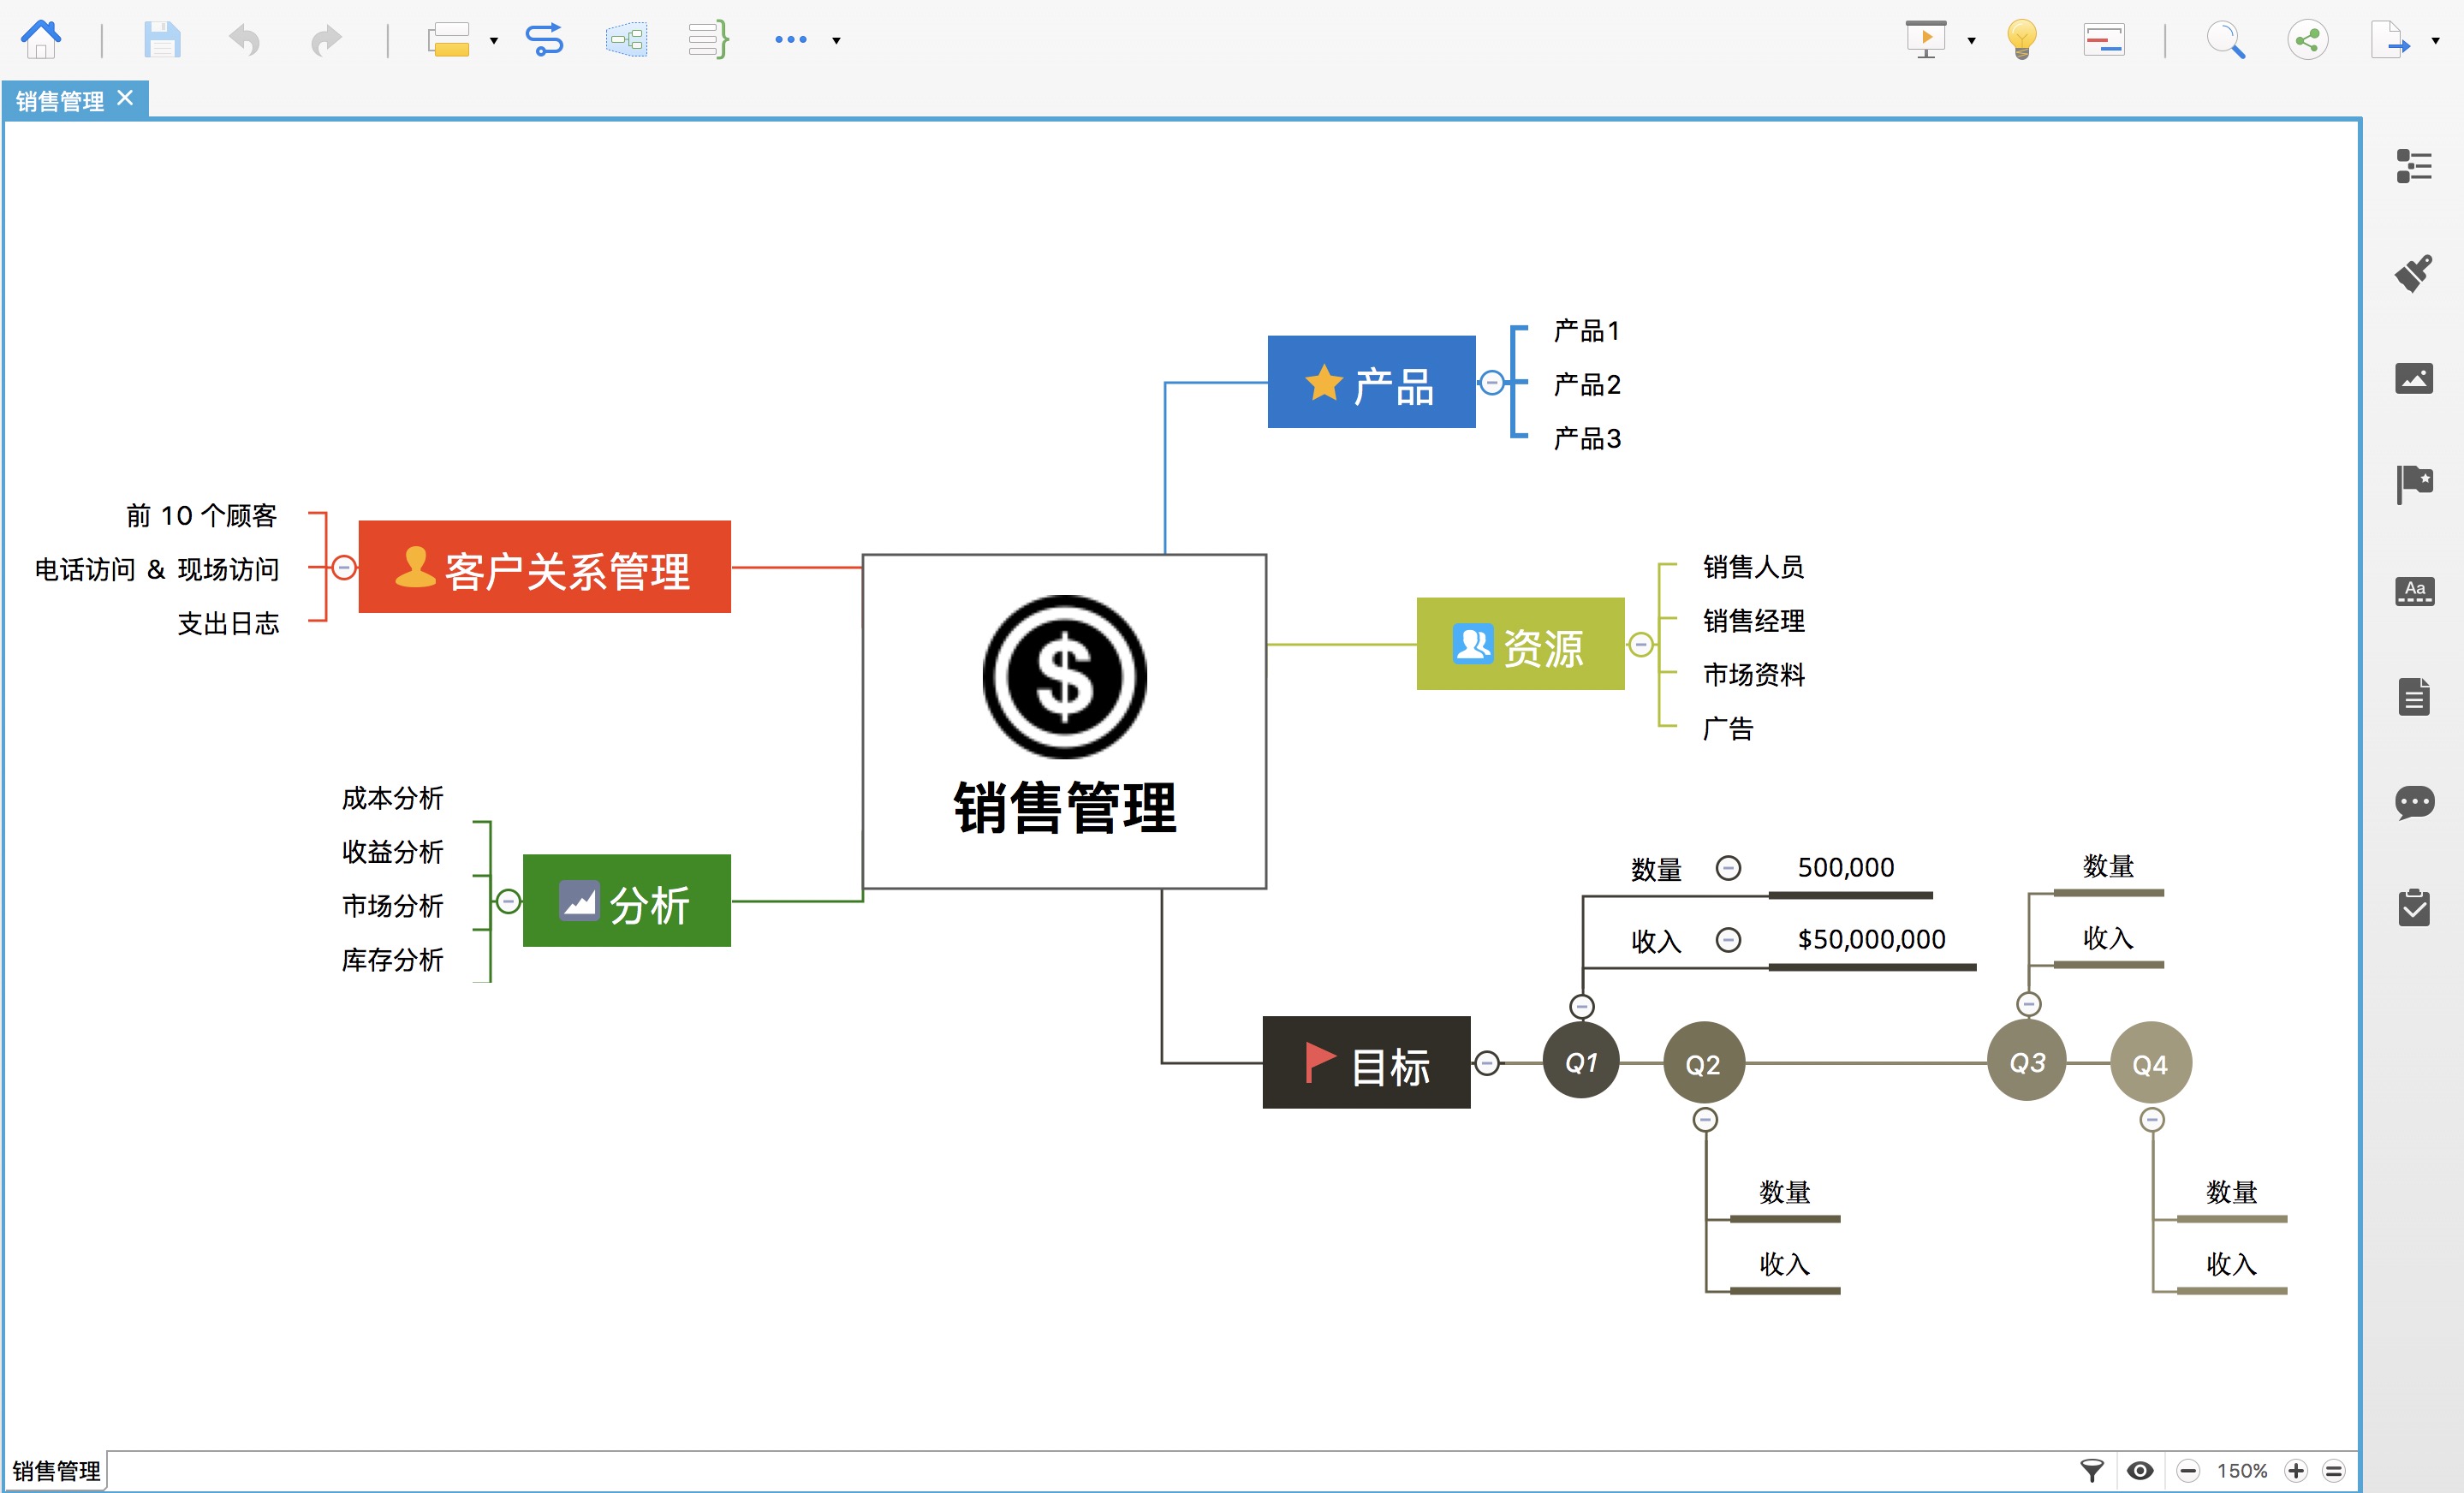Click the zoom out minus button
The image size is (2464, 1493).
2188,1470
